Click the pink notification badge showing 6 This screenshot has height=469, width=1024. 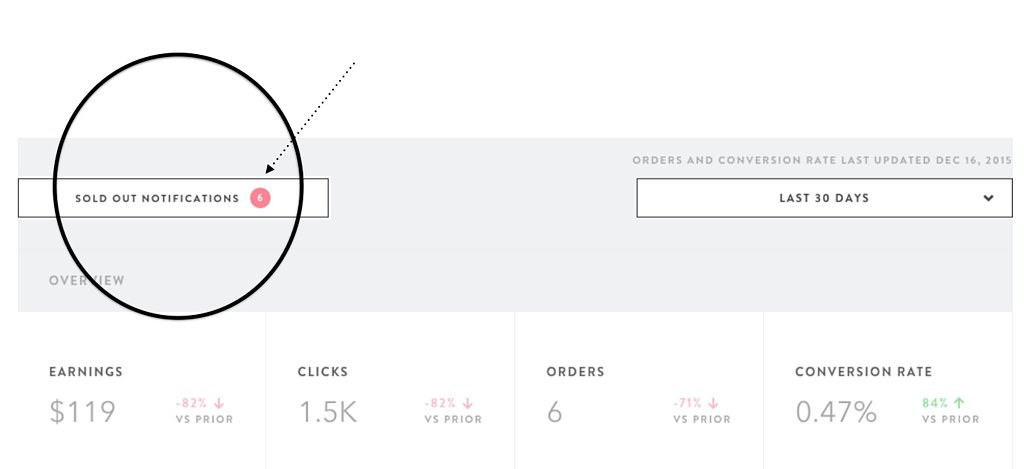click(x=260, y=198)
